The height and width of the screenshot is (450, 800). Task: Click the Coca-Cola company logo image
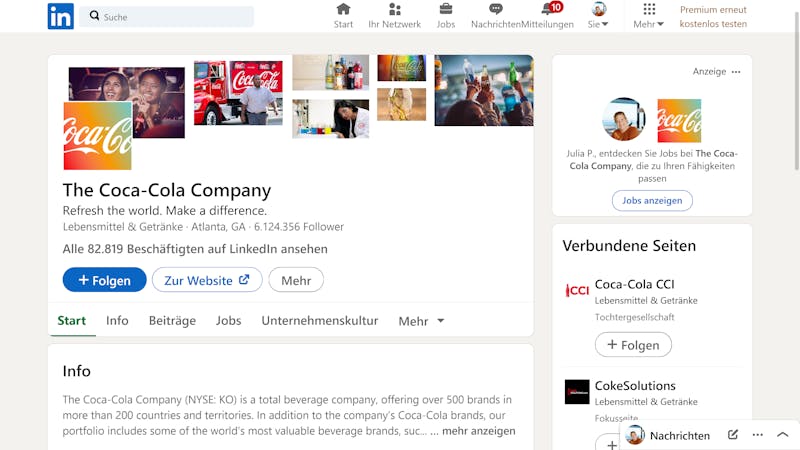(97, 136)
